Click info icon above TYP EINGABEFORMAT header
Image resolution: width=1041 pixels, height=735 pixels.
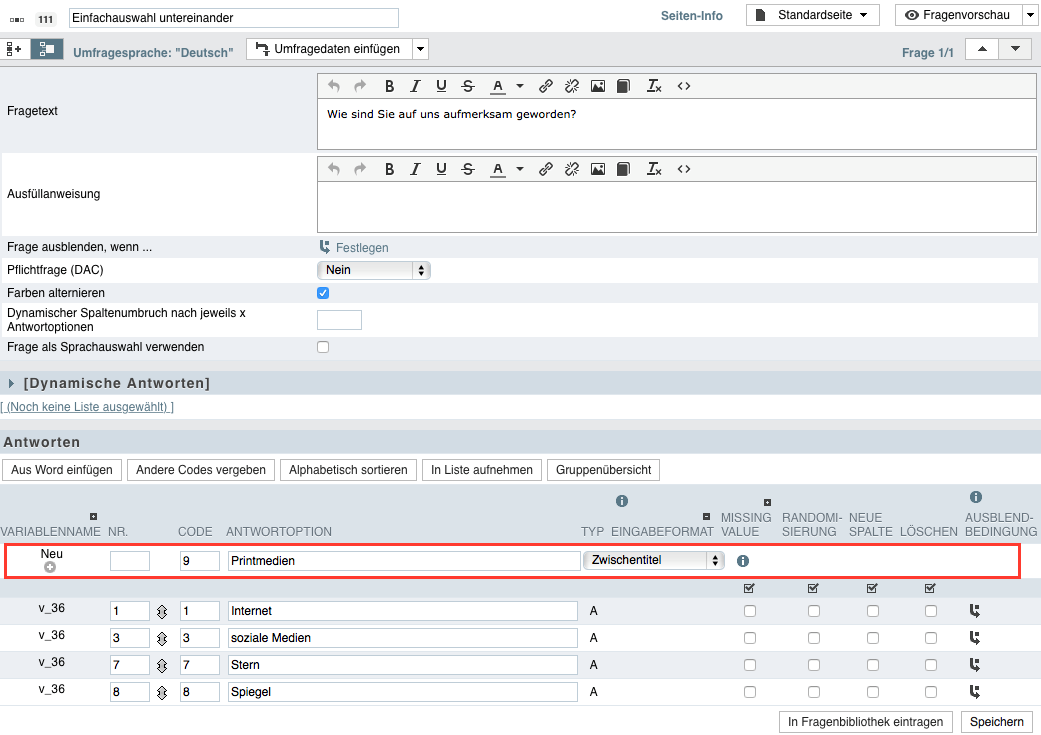click(x=622, y=501)
